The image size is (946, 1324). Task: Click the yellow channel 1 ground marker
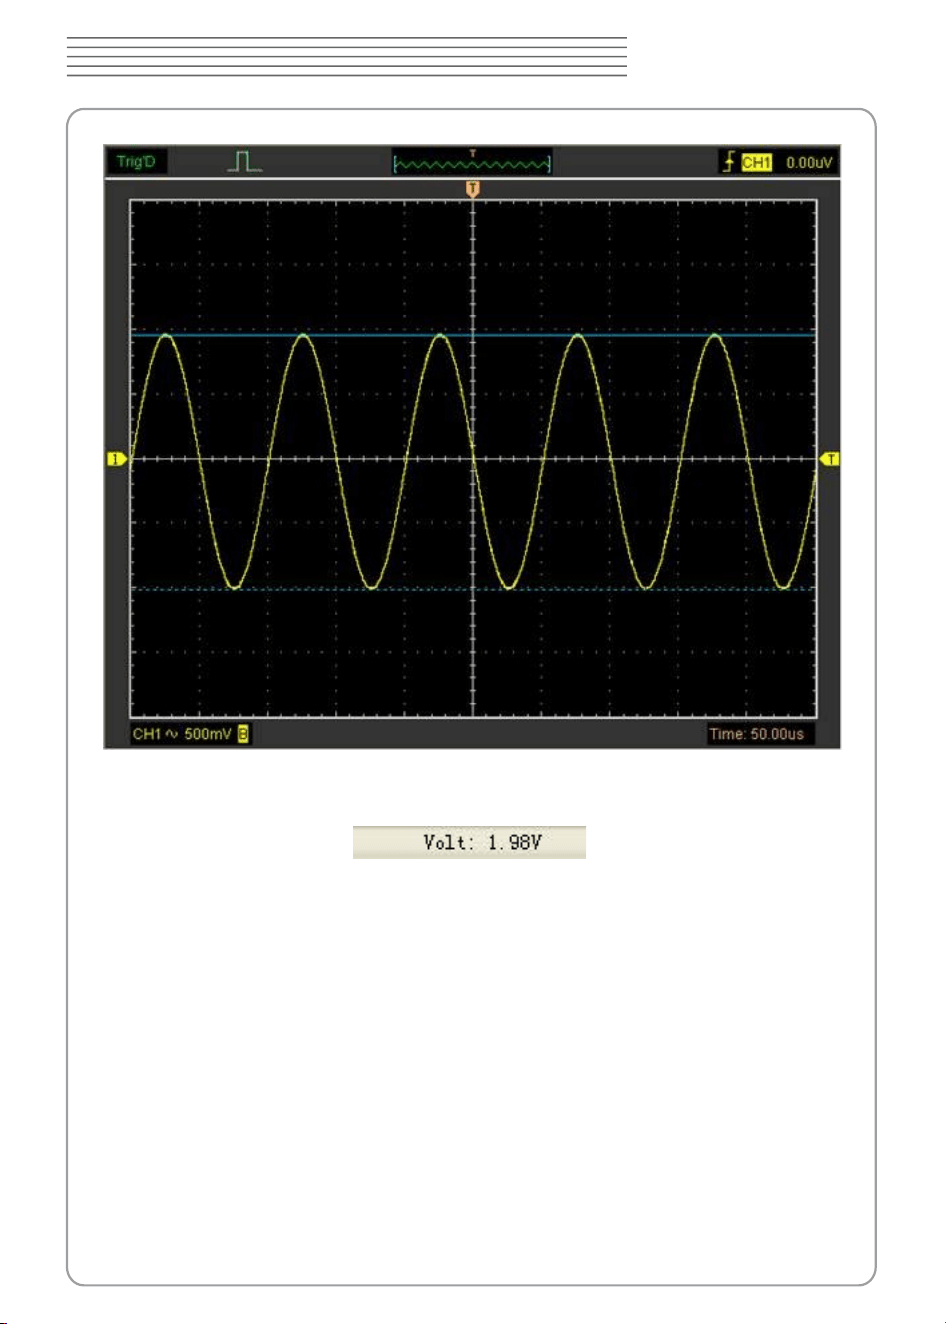[118, 459]
